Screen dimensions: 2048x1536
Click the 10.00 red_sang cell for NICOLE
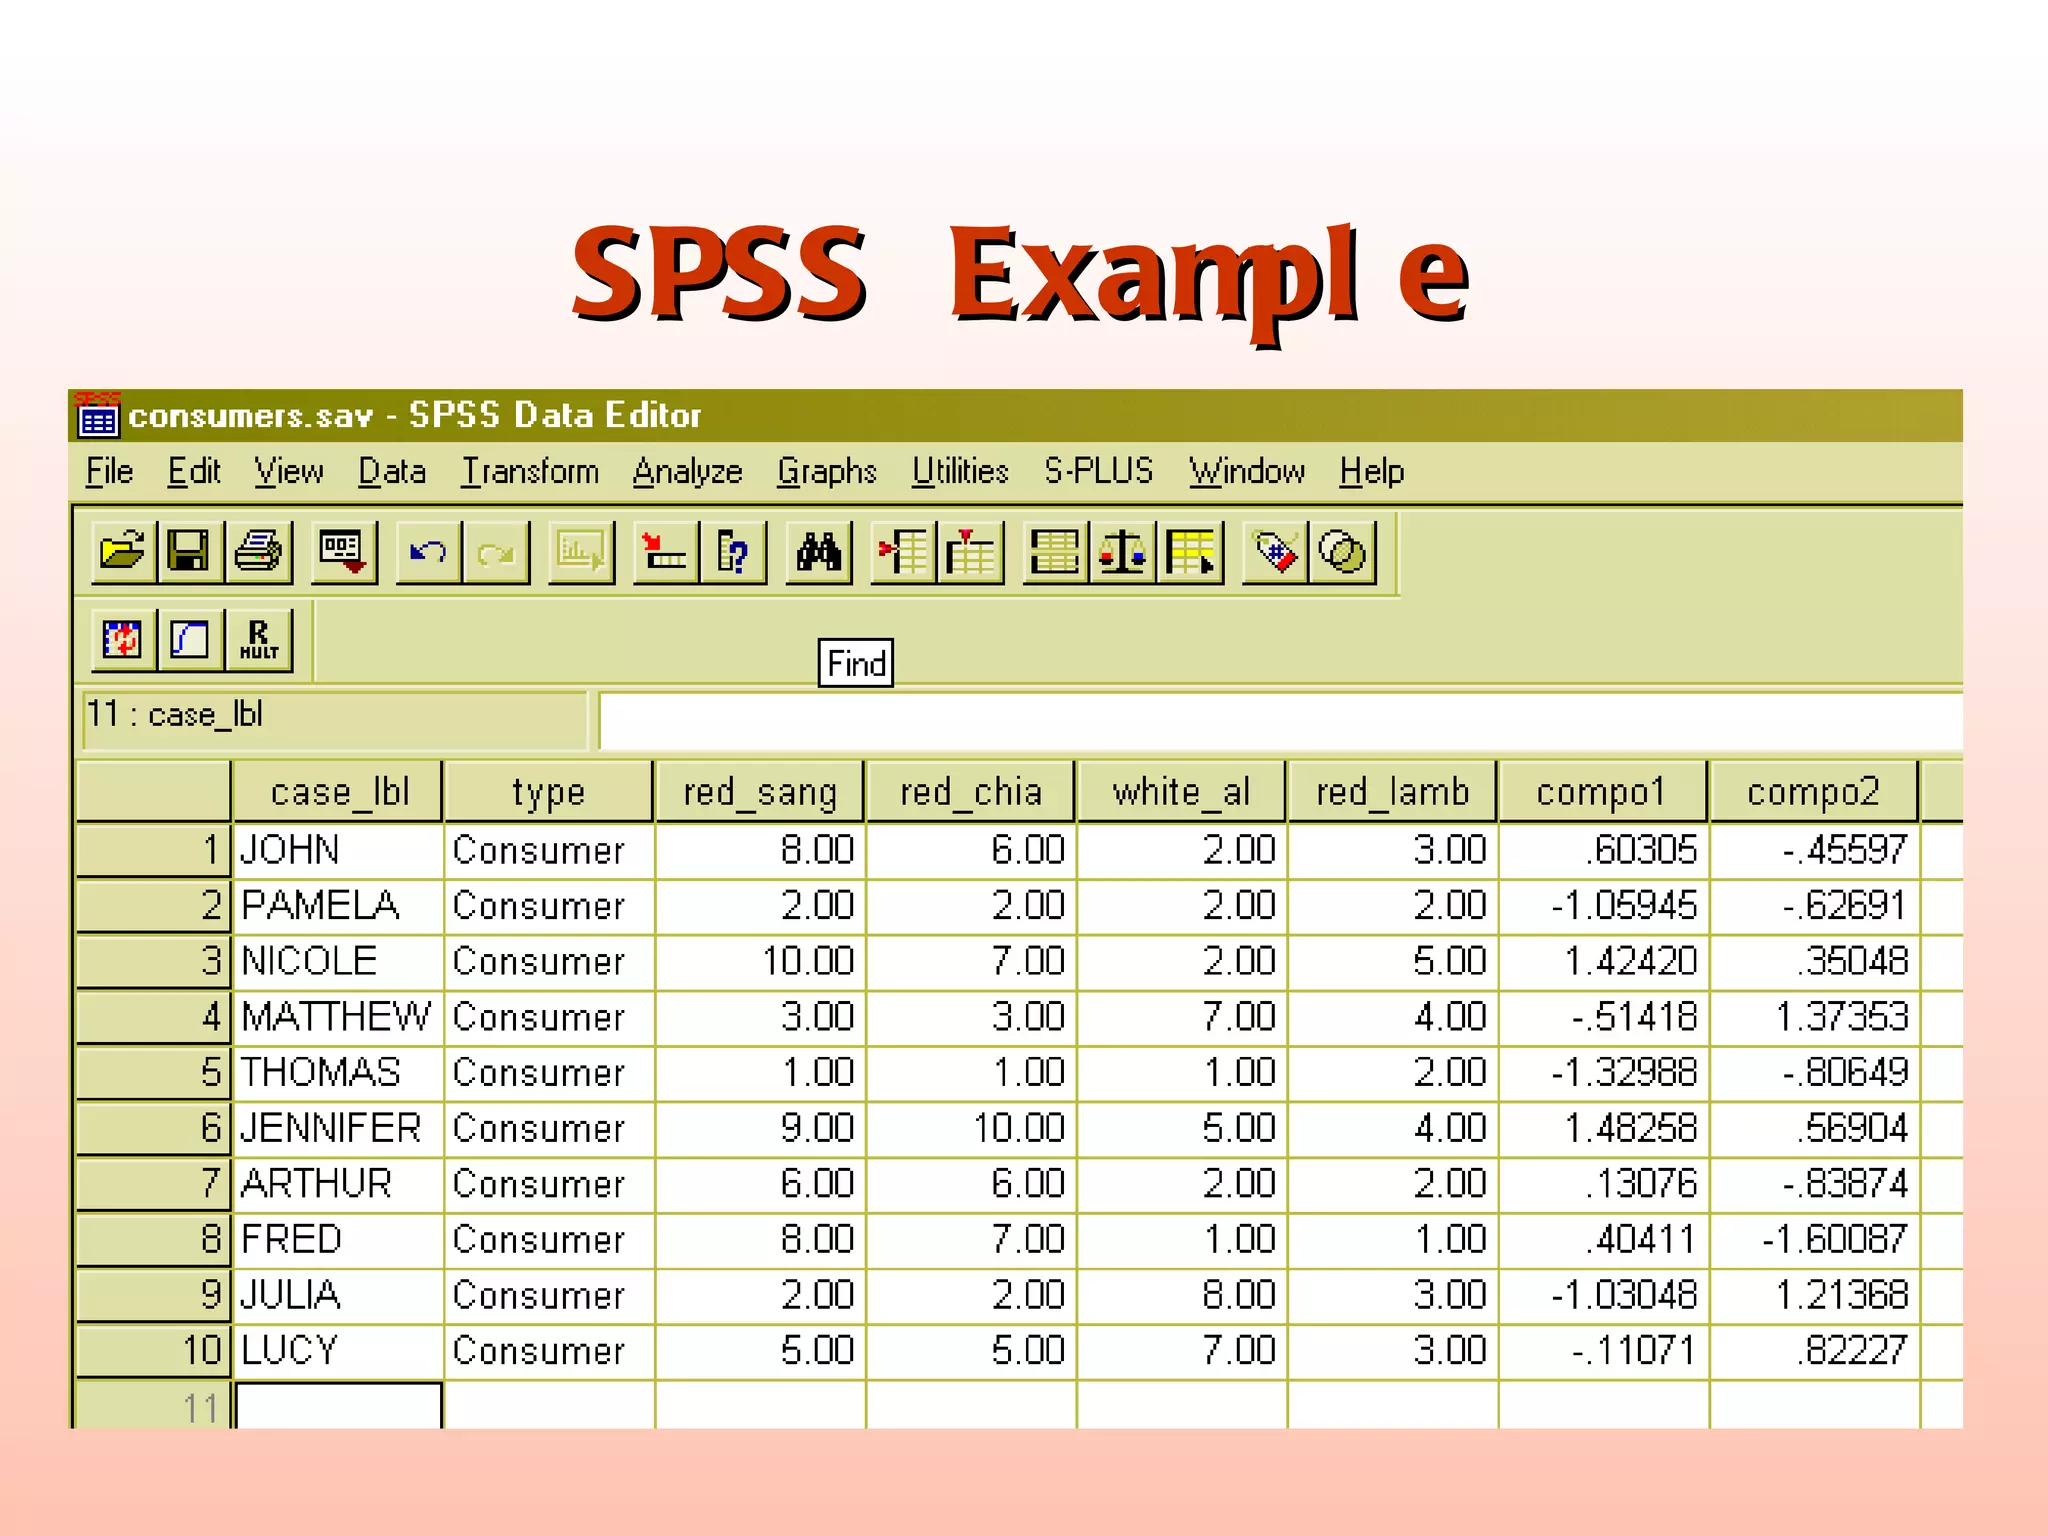coord(760,961)
